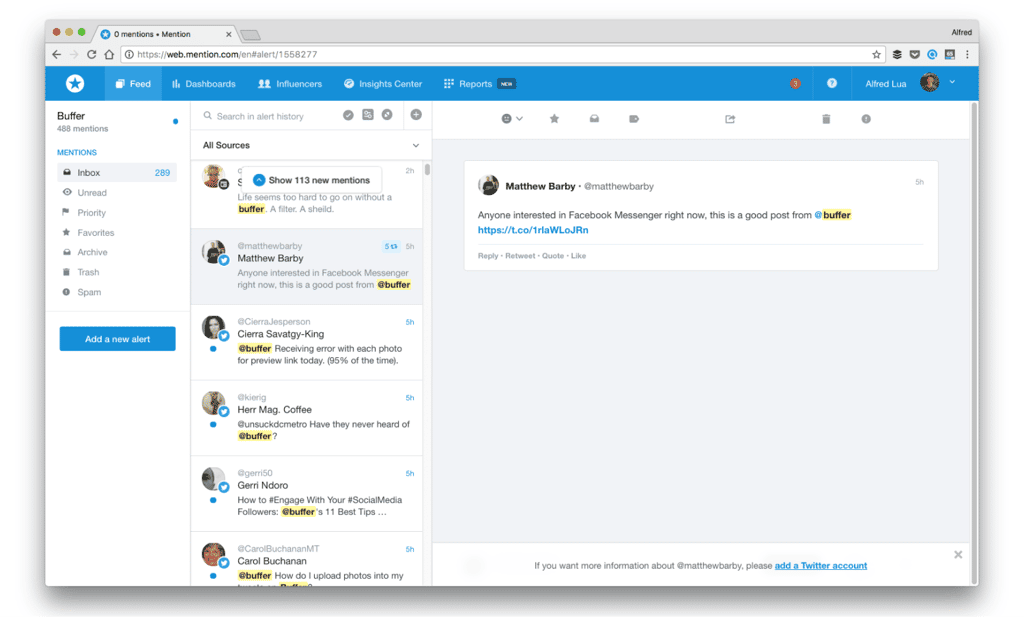Select the Inbox folder
This screenshot has height=617, width=1024.
click(117, 172)
